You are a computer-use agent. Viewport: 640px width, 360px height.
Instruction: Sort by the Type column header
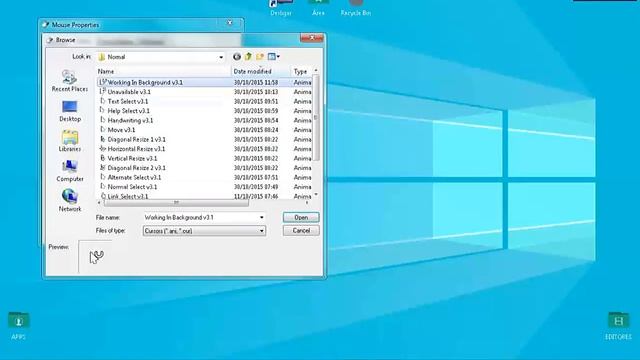click(x=302, y=71)
